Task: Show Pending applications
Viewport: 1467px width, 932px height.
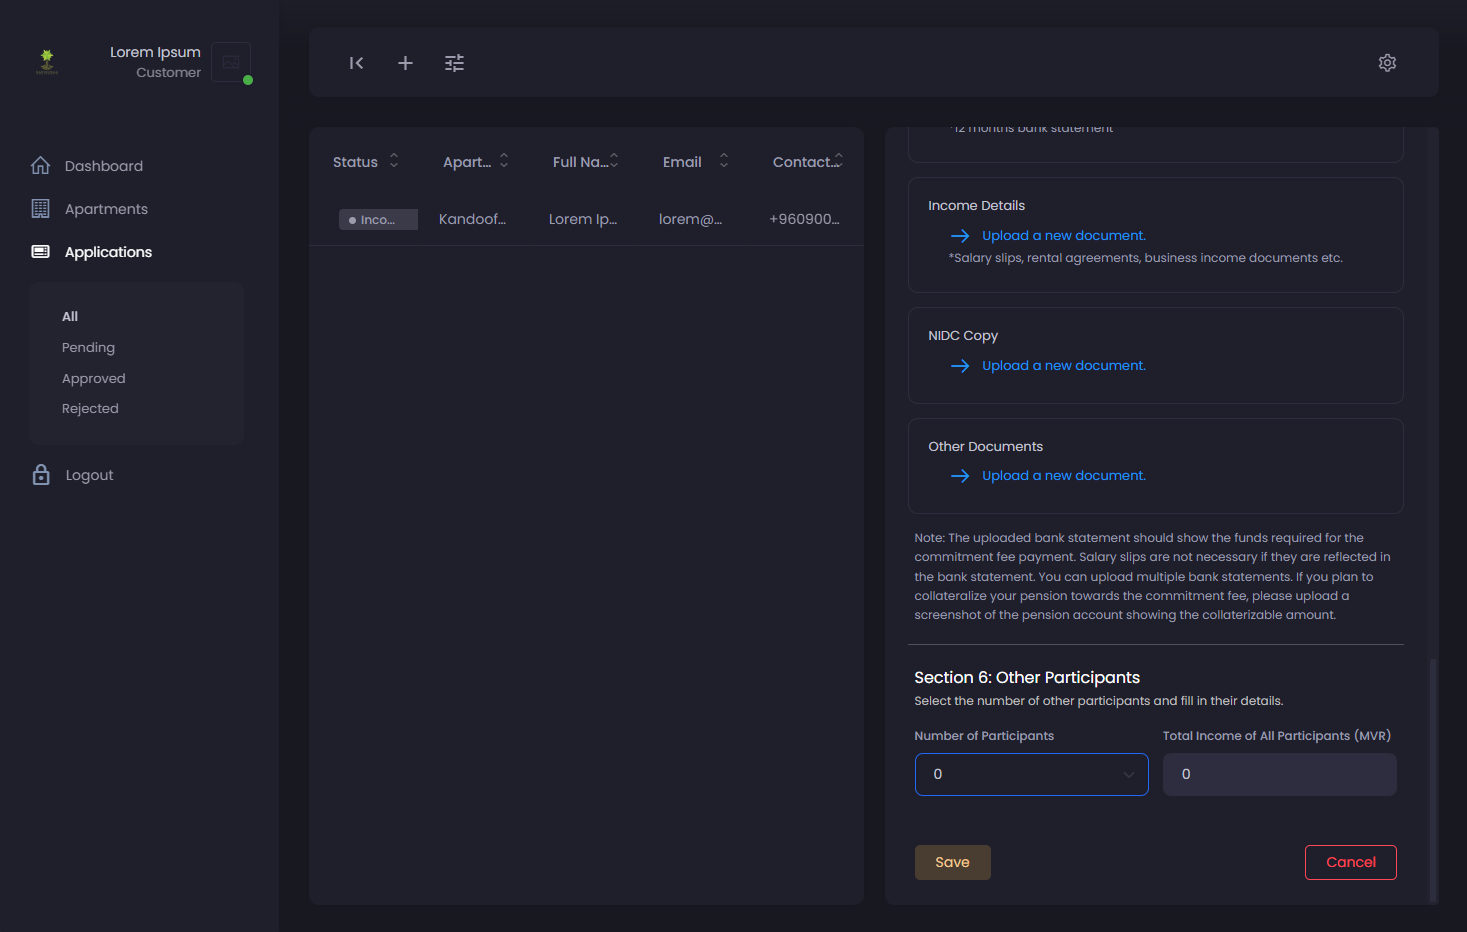Action: tap(88, 347)
